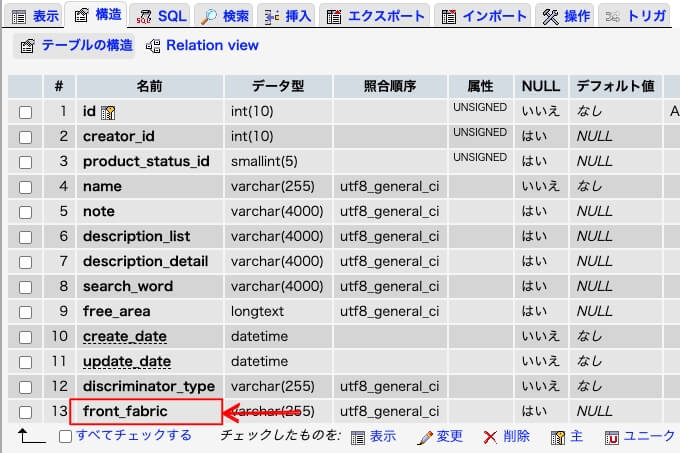The width and height of the screenshot is (680, 453).
Task: Click the ユニーク action link
Action: tap(649, 436)
